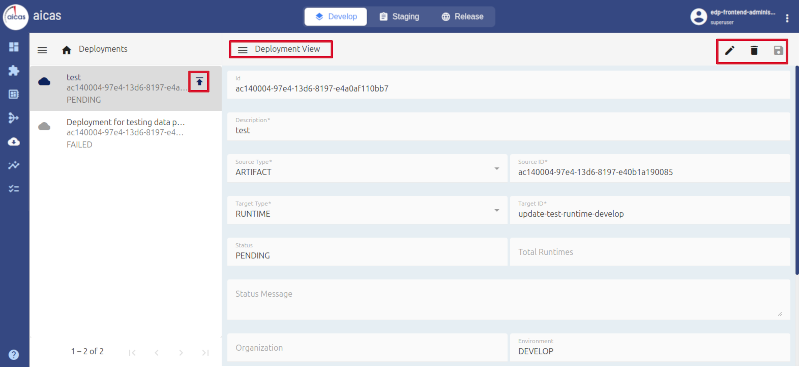The height and width of the screenshot is (367, 799).
Task: Switch to the Staging tab
Action: tap(400, 16)
